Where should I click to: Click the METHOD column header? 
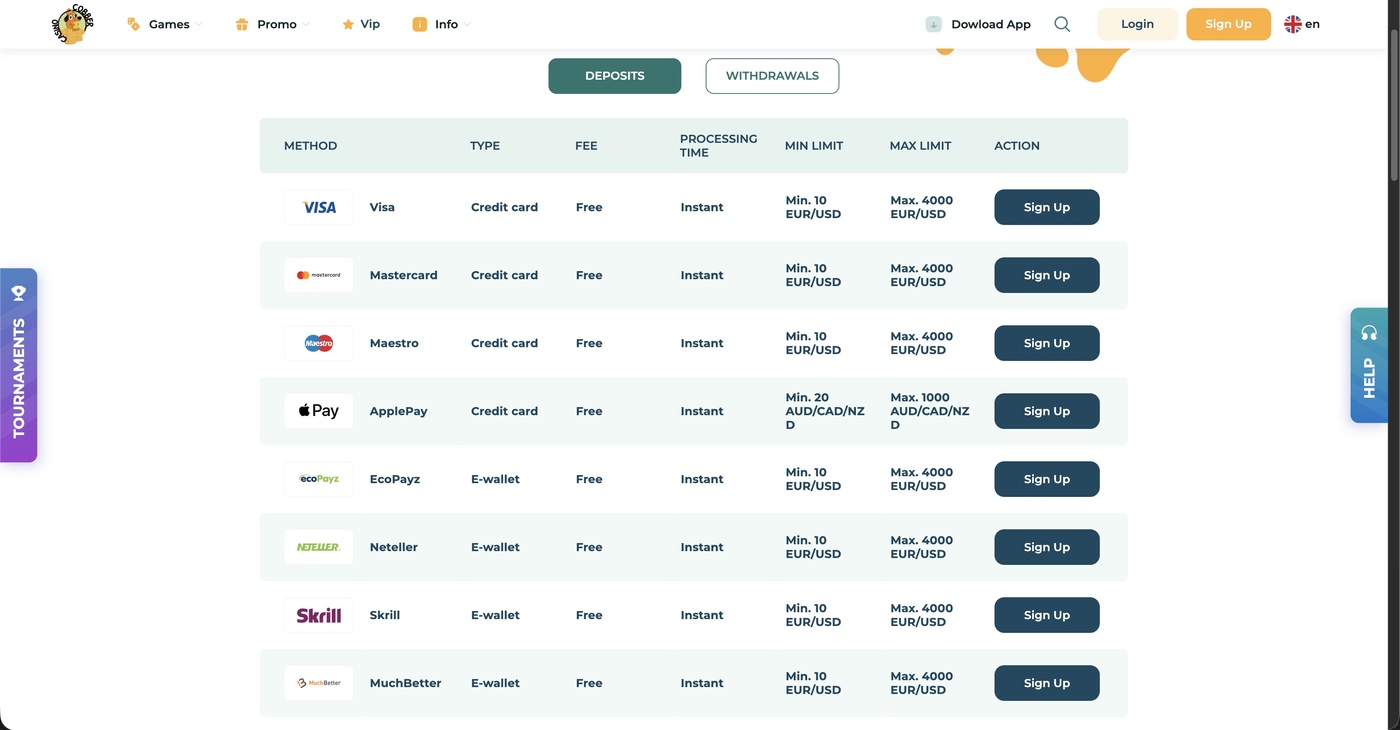click(x=311, y=146)
